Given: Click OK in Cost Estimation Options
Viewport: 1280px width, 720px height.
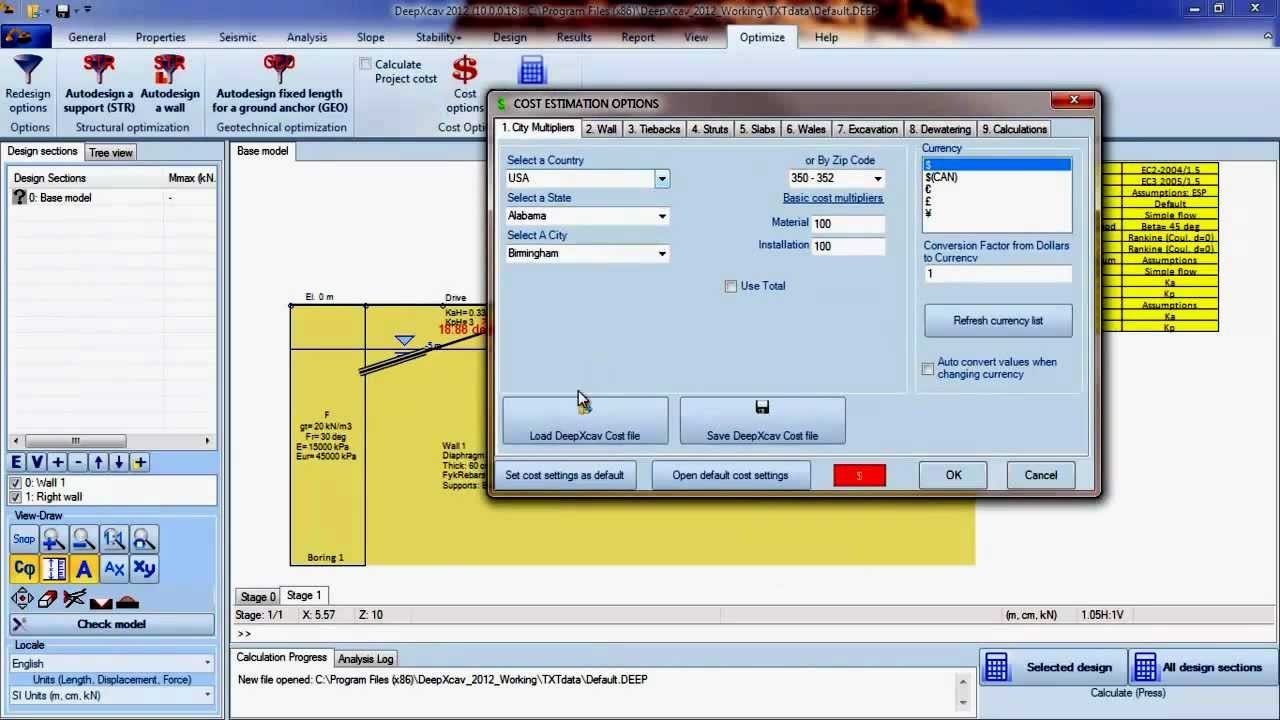Looking at the screenshot, I should (x=953, y=475).
